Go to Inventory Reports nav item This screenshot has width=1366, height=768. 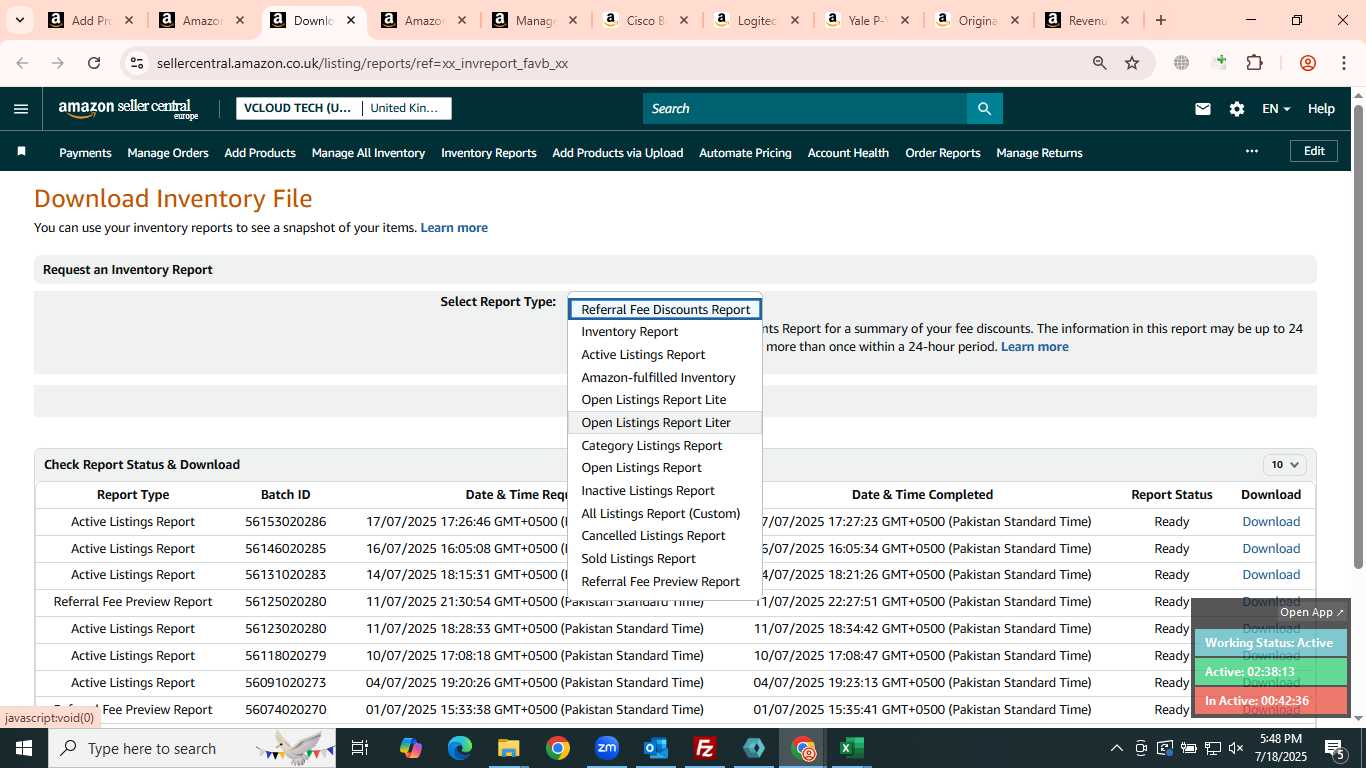pos(488,153)
